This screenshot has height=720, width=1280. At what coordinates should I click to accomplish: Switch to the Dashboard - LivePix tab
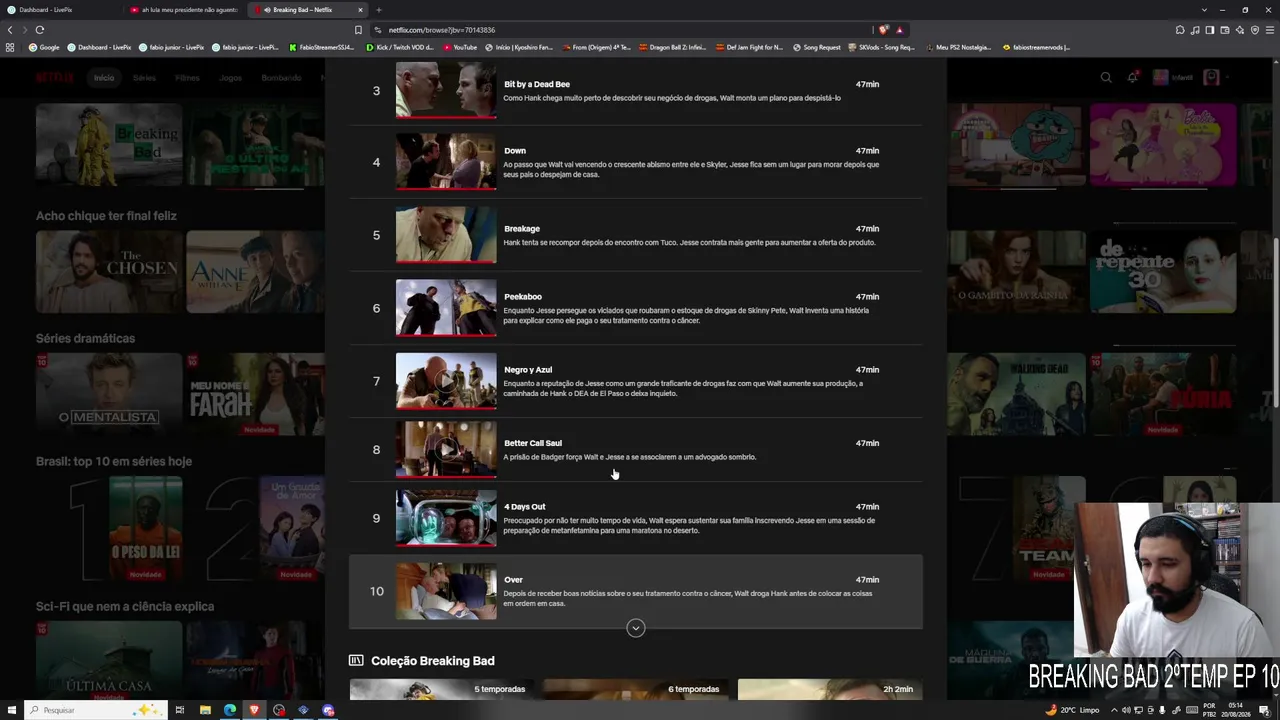[x=60, y=10]
